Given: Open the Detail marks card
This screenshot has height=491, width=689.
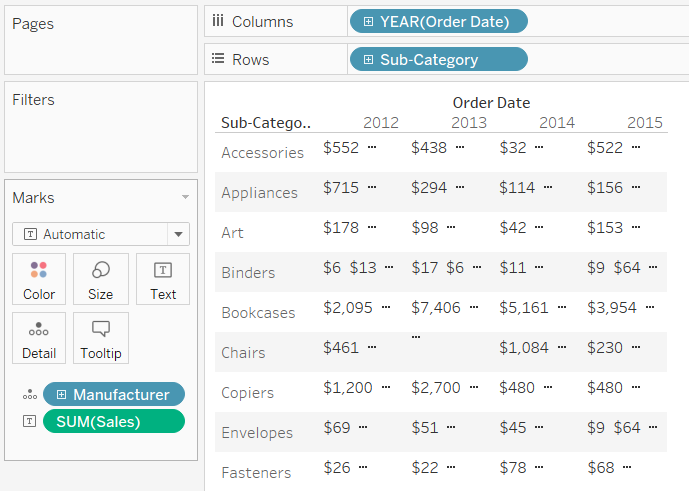Looking at the screenshot, I should point(39,337).
